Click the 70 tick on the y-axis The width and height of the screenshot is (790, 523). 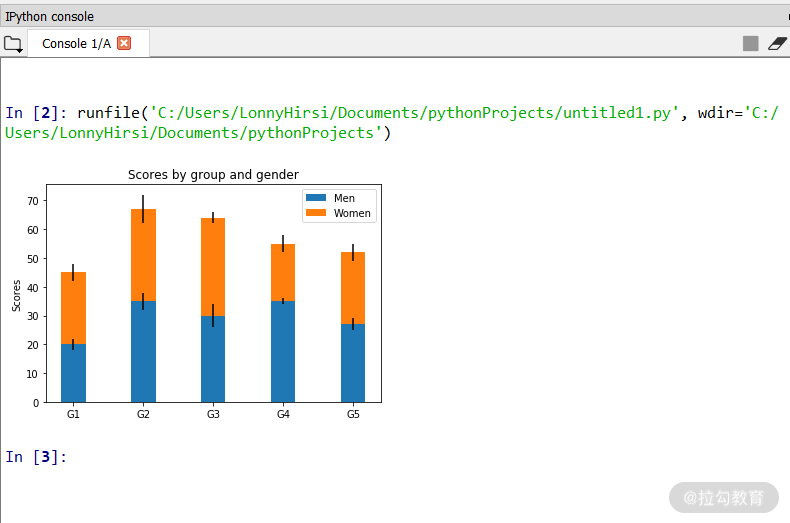(32, 201)
